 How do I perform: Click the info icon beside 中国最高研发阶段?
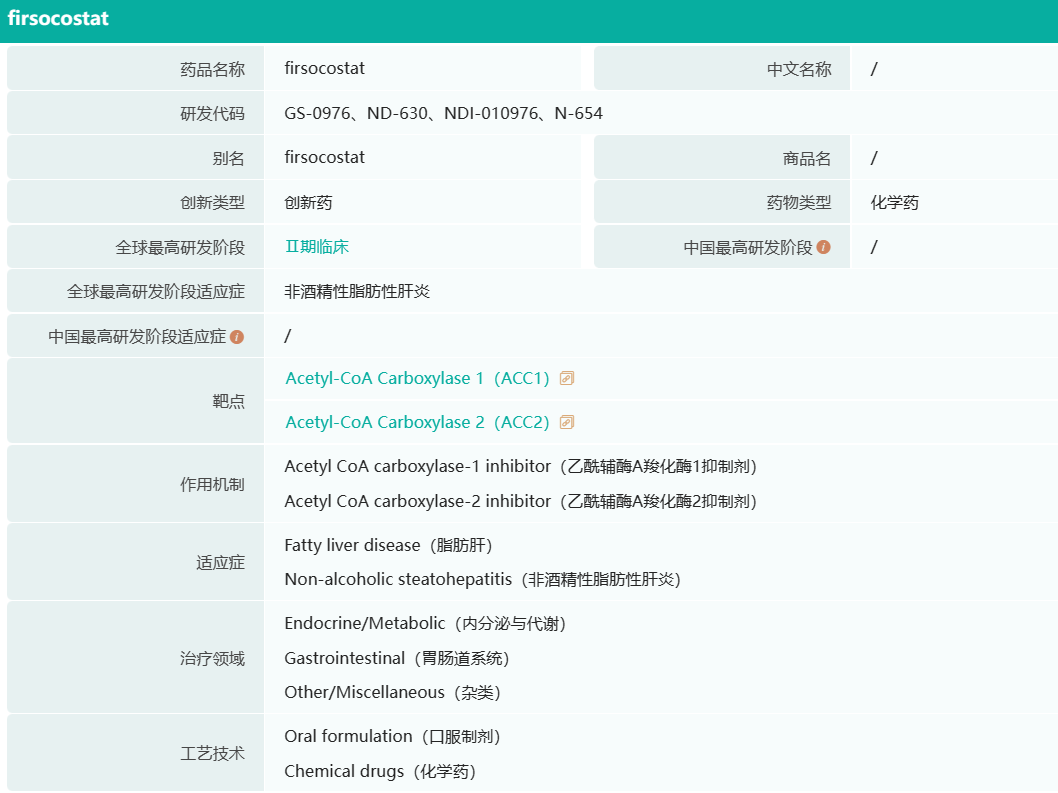tap(824, 247)
